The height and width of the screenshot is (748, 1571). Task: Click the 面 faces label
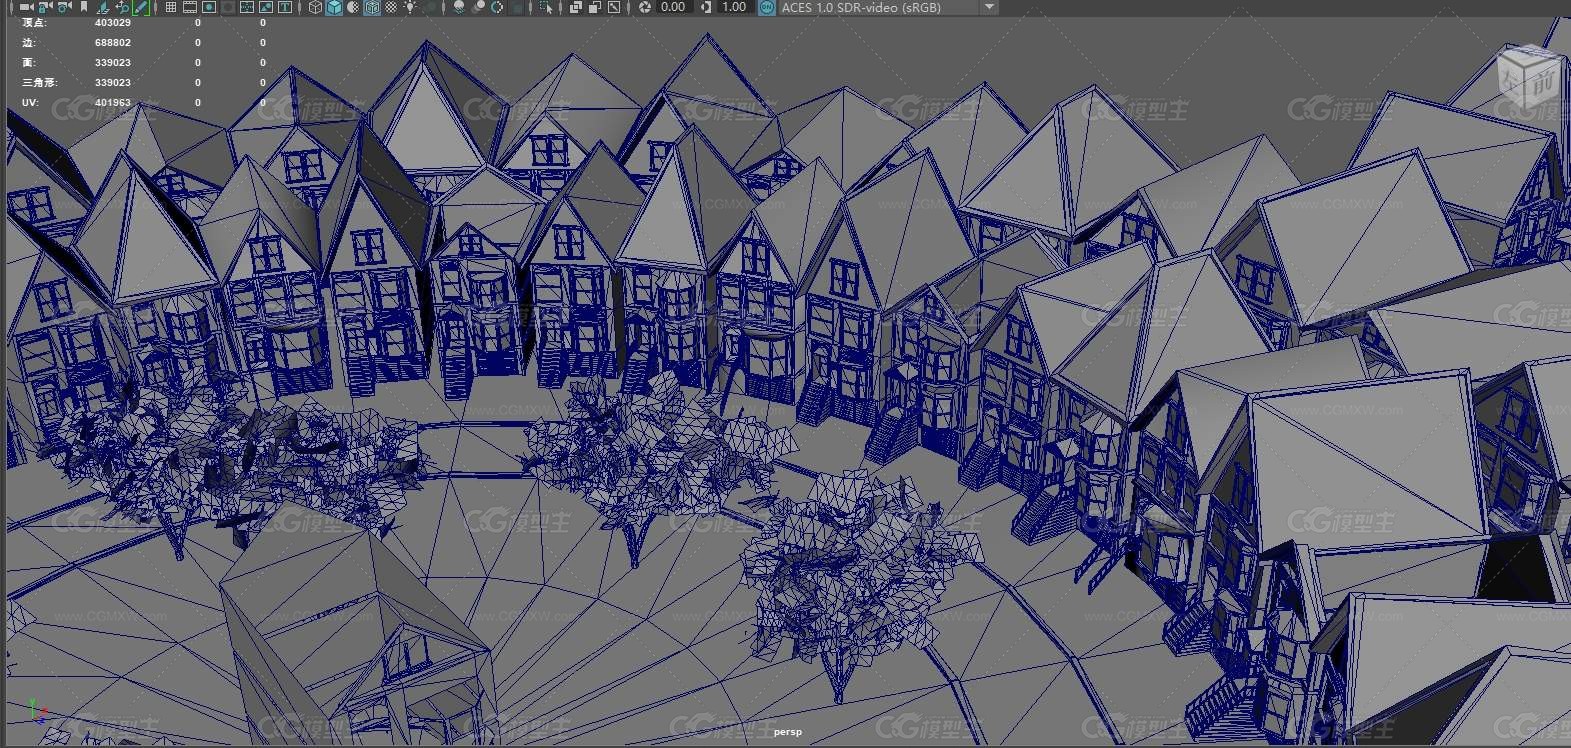28,62
